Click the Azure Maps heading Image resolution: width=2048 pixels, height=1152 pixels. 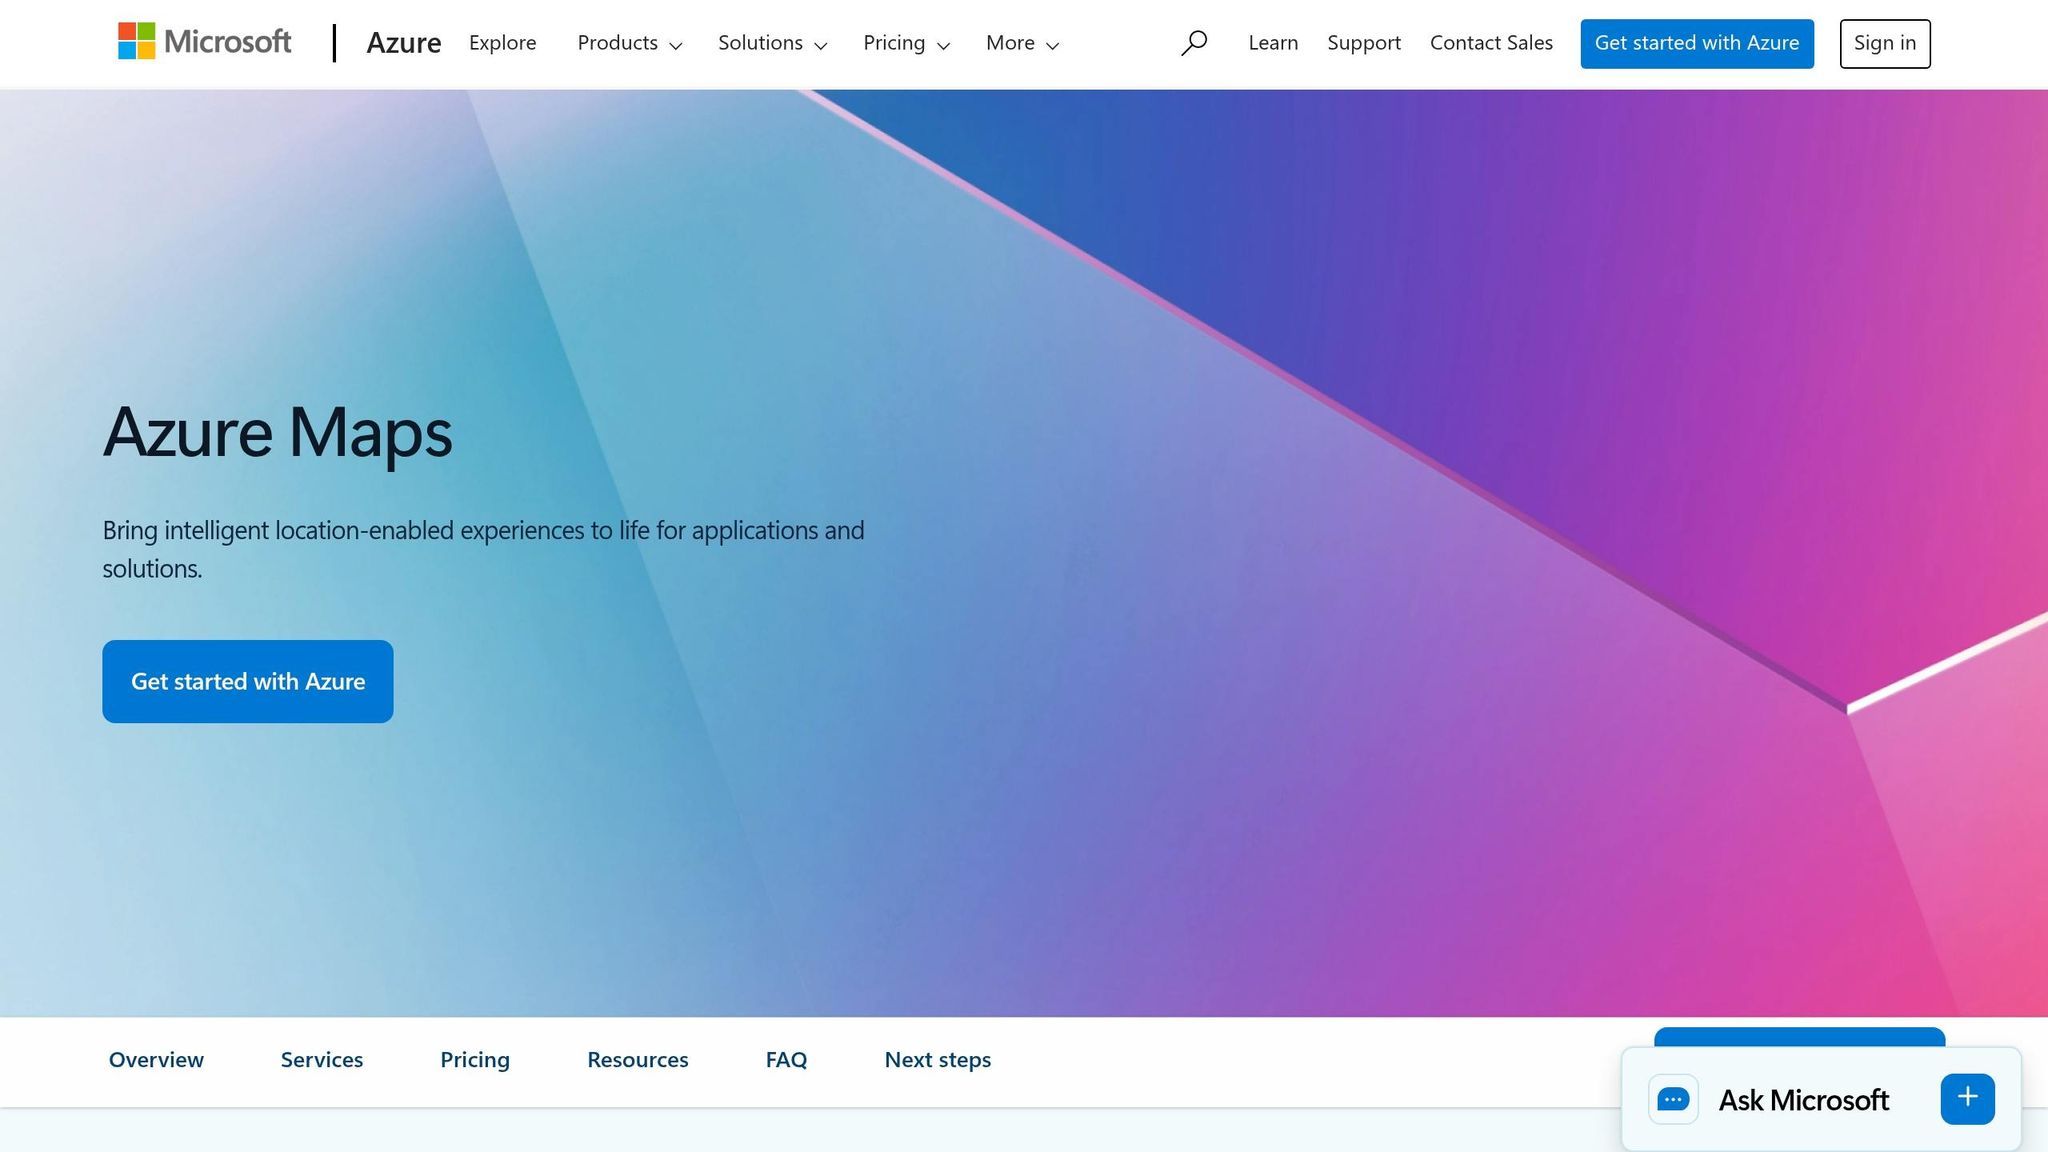click(x=278, y=432)
